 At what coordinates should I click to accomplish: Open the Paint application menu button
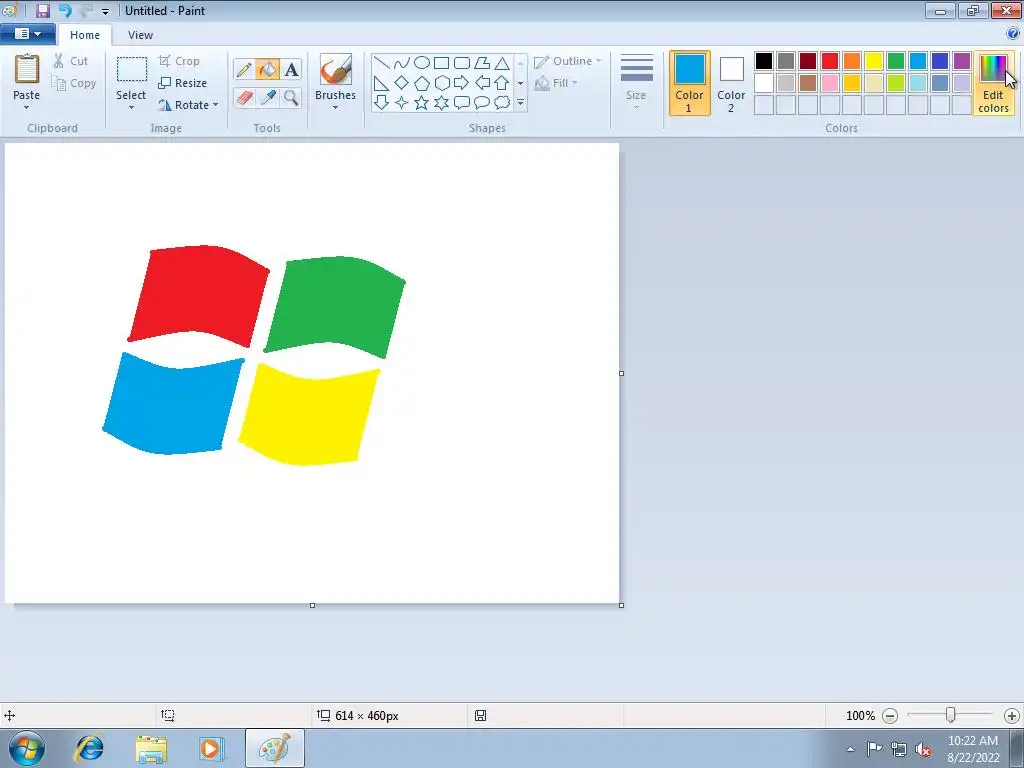tap(27, 33)
